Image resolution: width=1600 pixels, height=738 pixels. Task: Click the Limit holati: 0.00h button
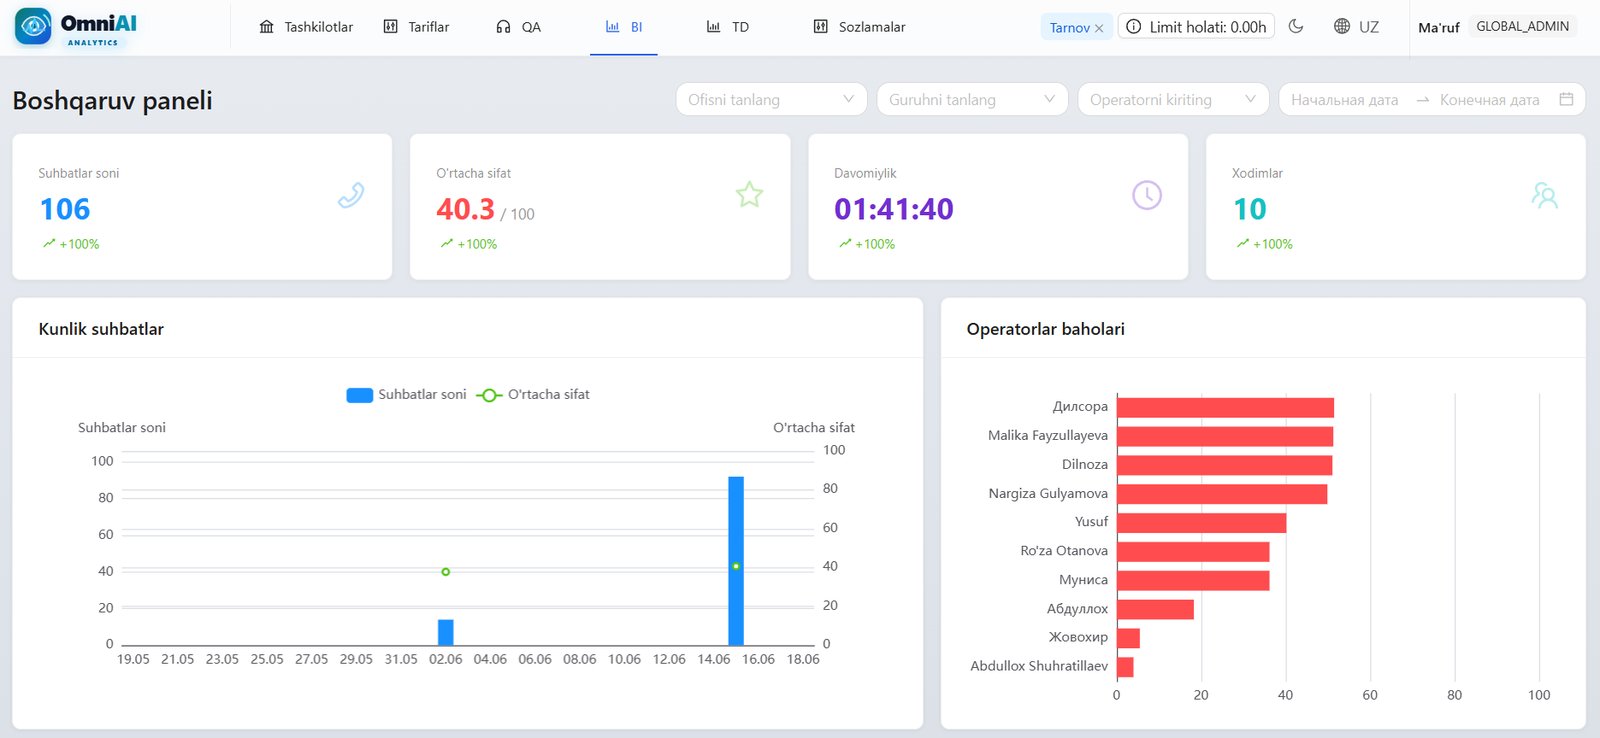[x=1196, y=27]
